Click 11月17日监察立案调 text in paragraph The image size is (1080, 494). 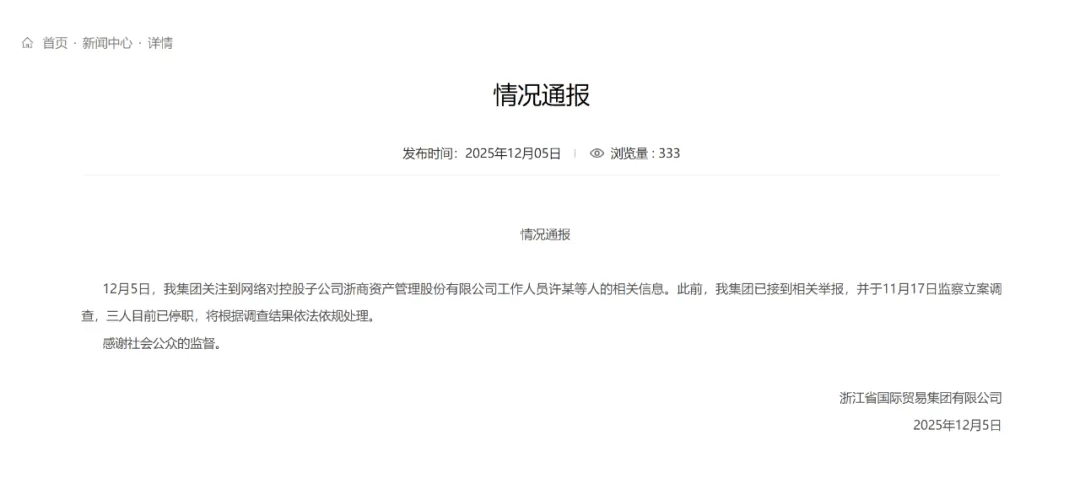(x=938, y=289)
